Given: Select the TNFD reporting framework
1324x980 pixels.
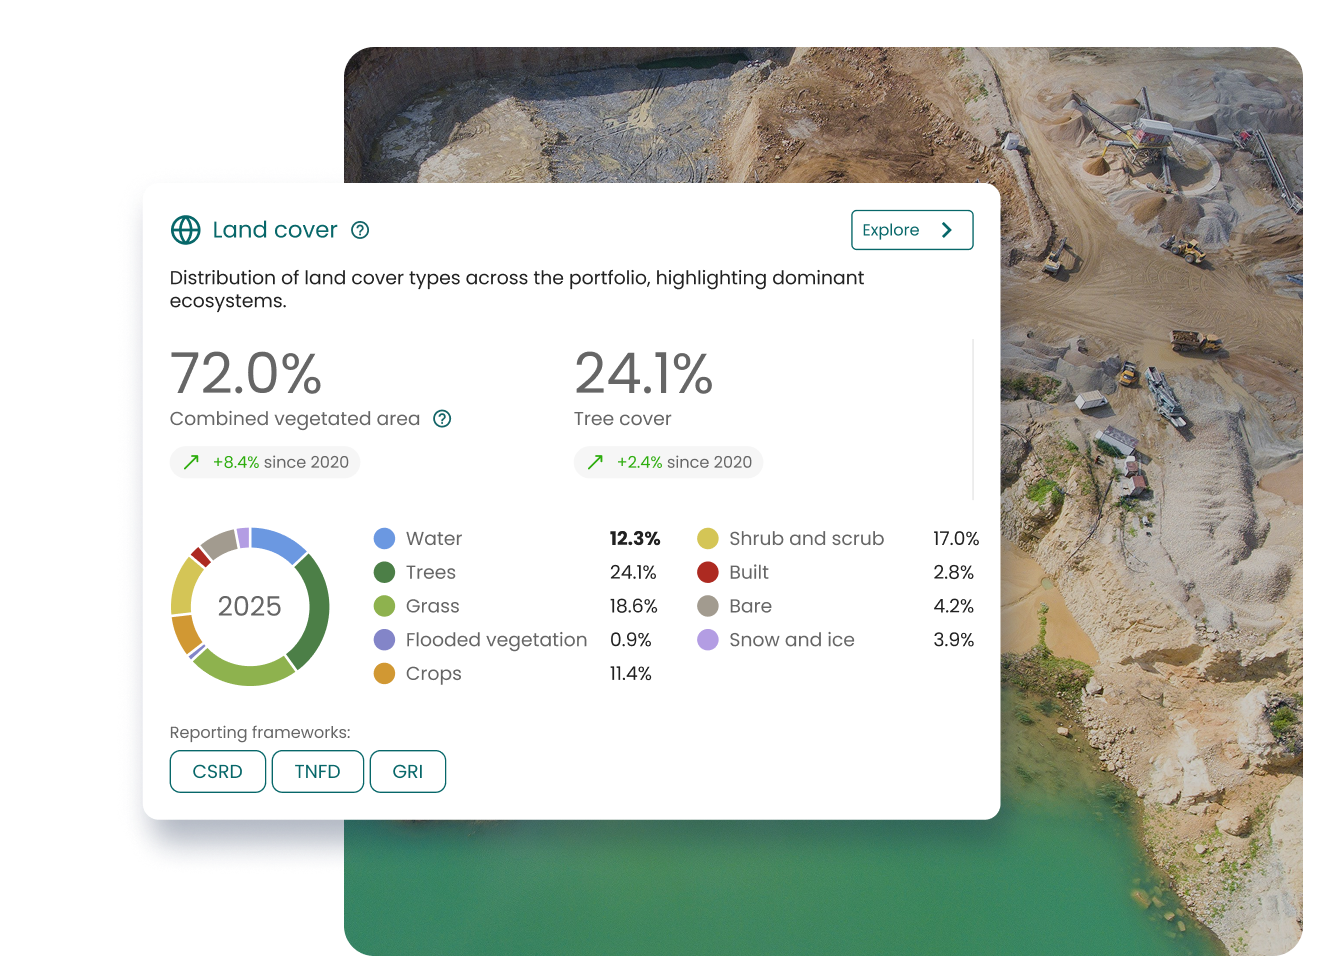Looking at the screenshot, I should 318,772.
